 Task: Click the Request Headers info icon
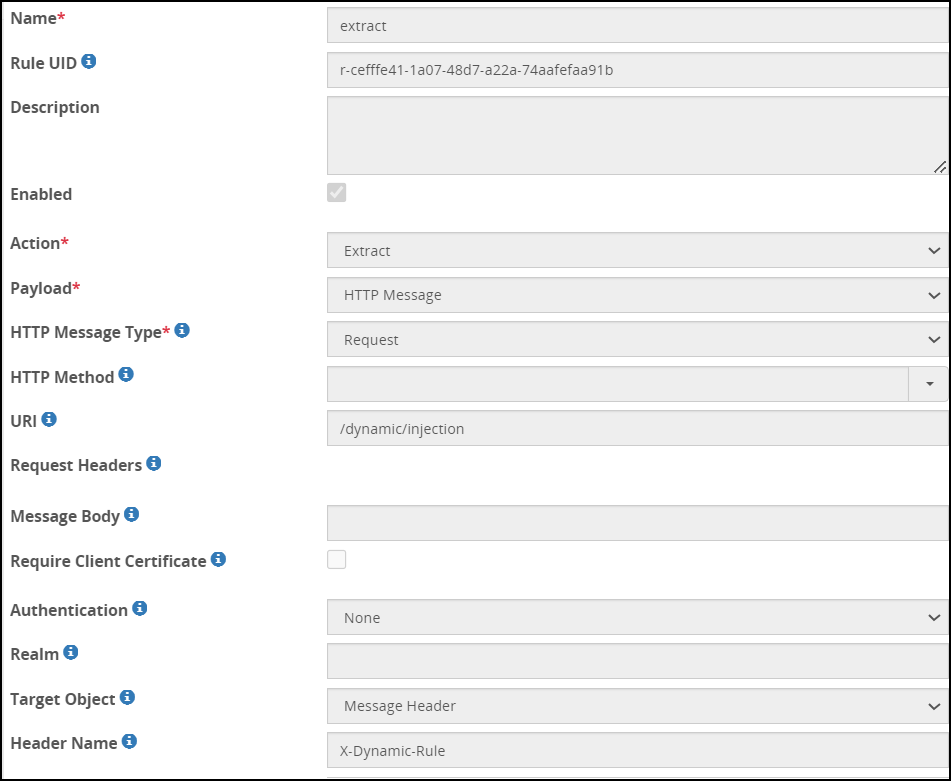(154, 463)
